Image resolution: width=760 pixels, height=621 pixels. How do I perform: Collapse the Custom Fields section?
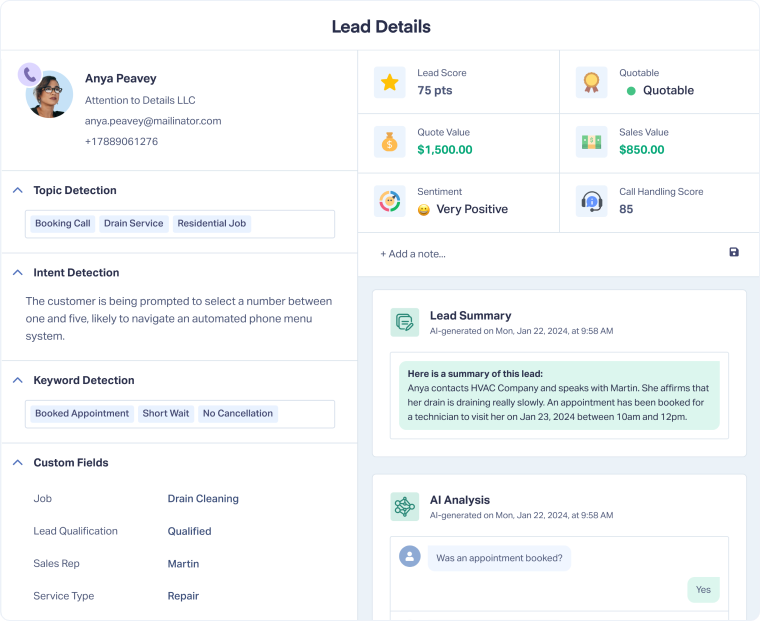(18, 463)
